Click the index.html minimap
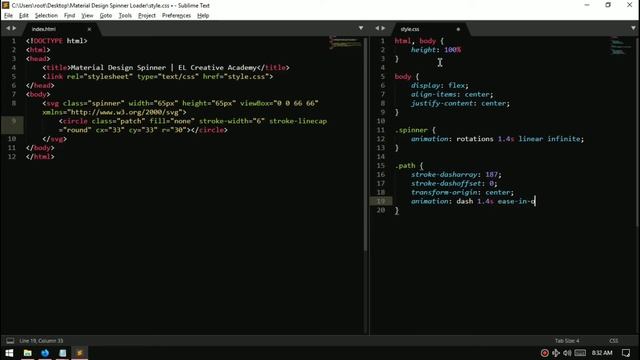The width and height of the screenshot is (640, 360). click(345, 42)
